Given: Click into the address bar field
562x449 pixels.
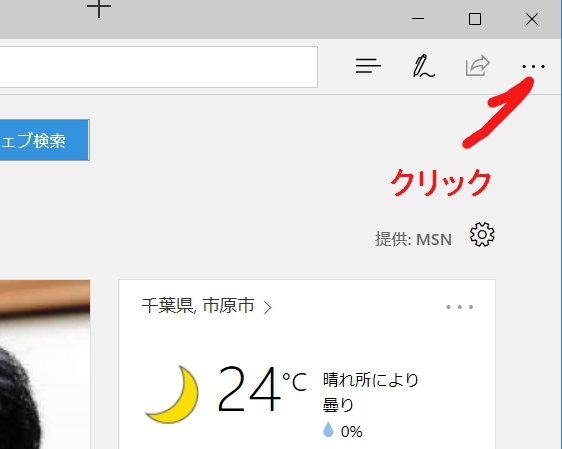Looking at the screenshot, I should click(158, 67).
